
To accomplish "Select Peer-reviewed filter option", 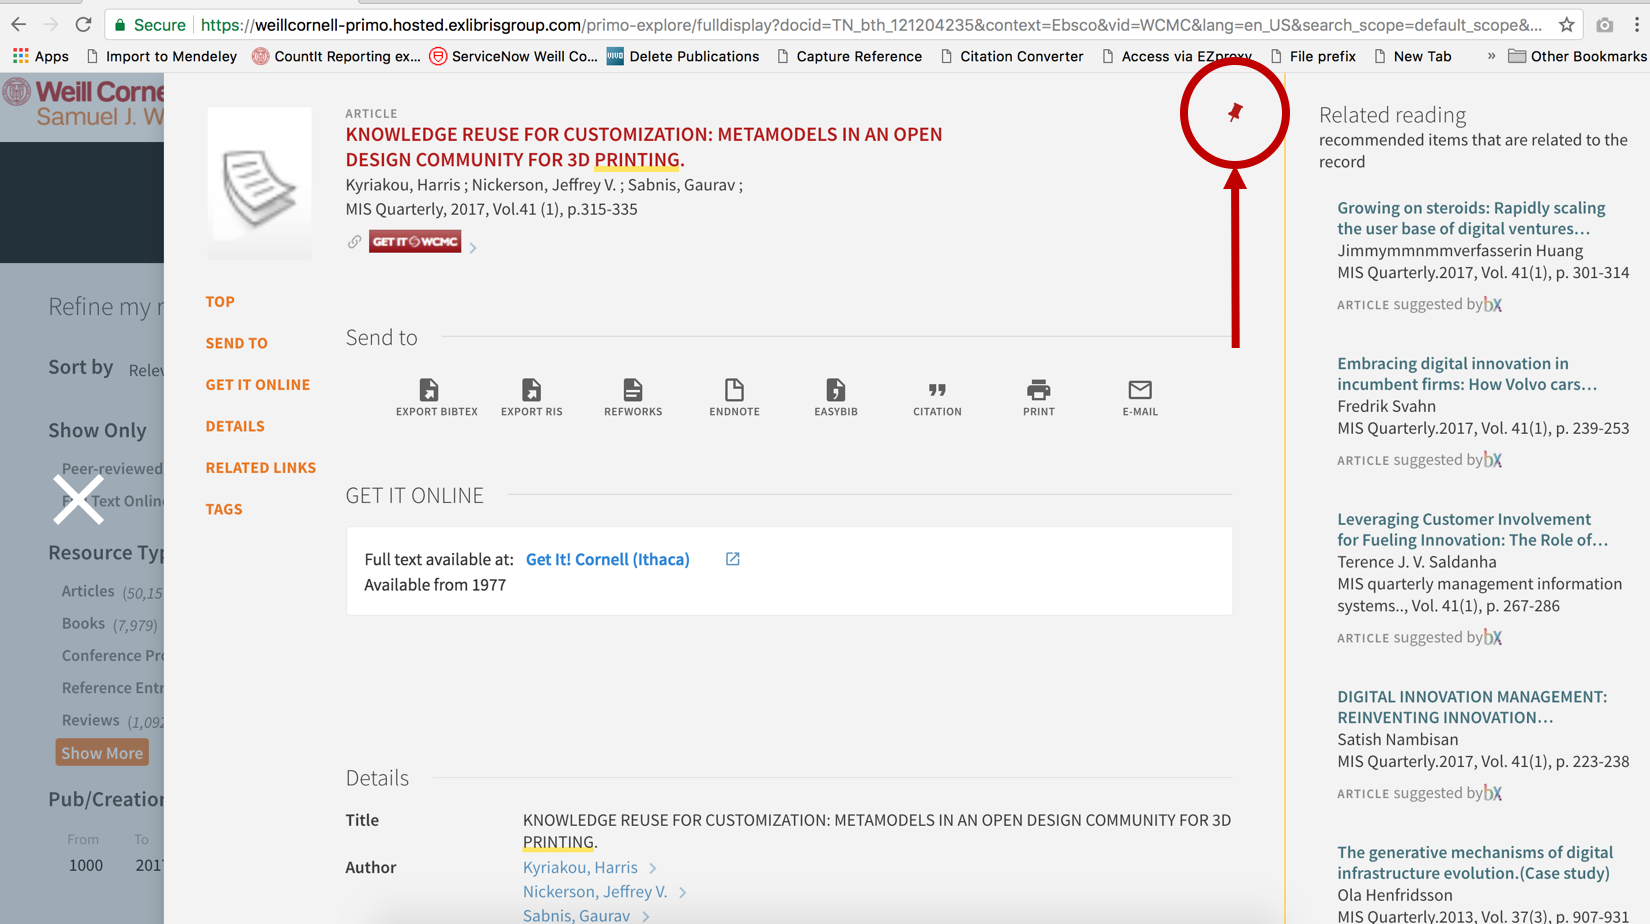I will click(x=112, y=468).
